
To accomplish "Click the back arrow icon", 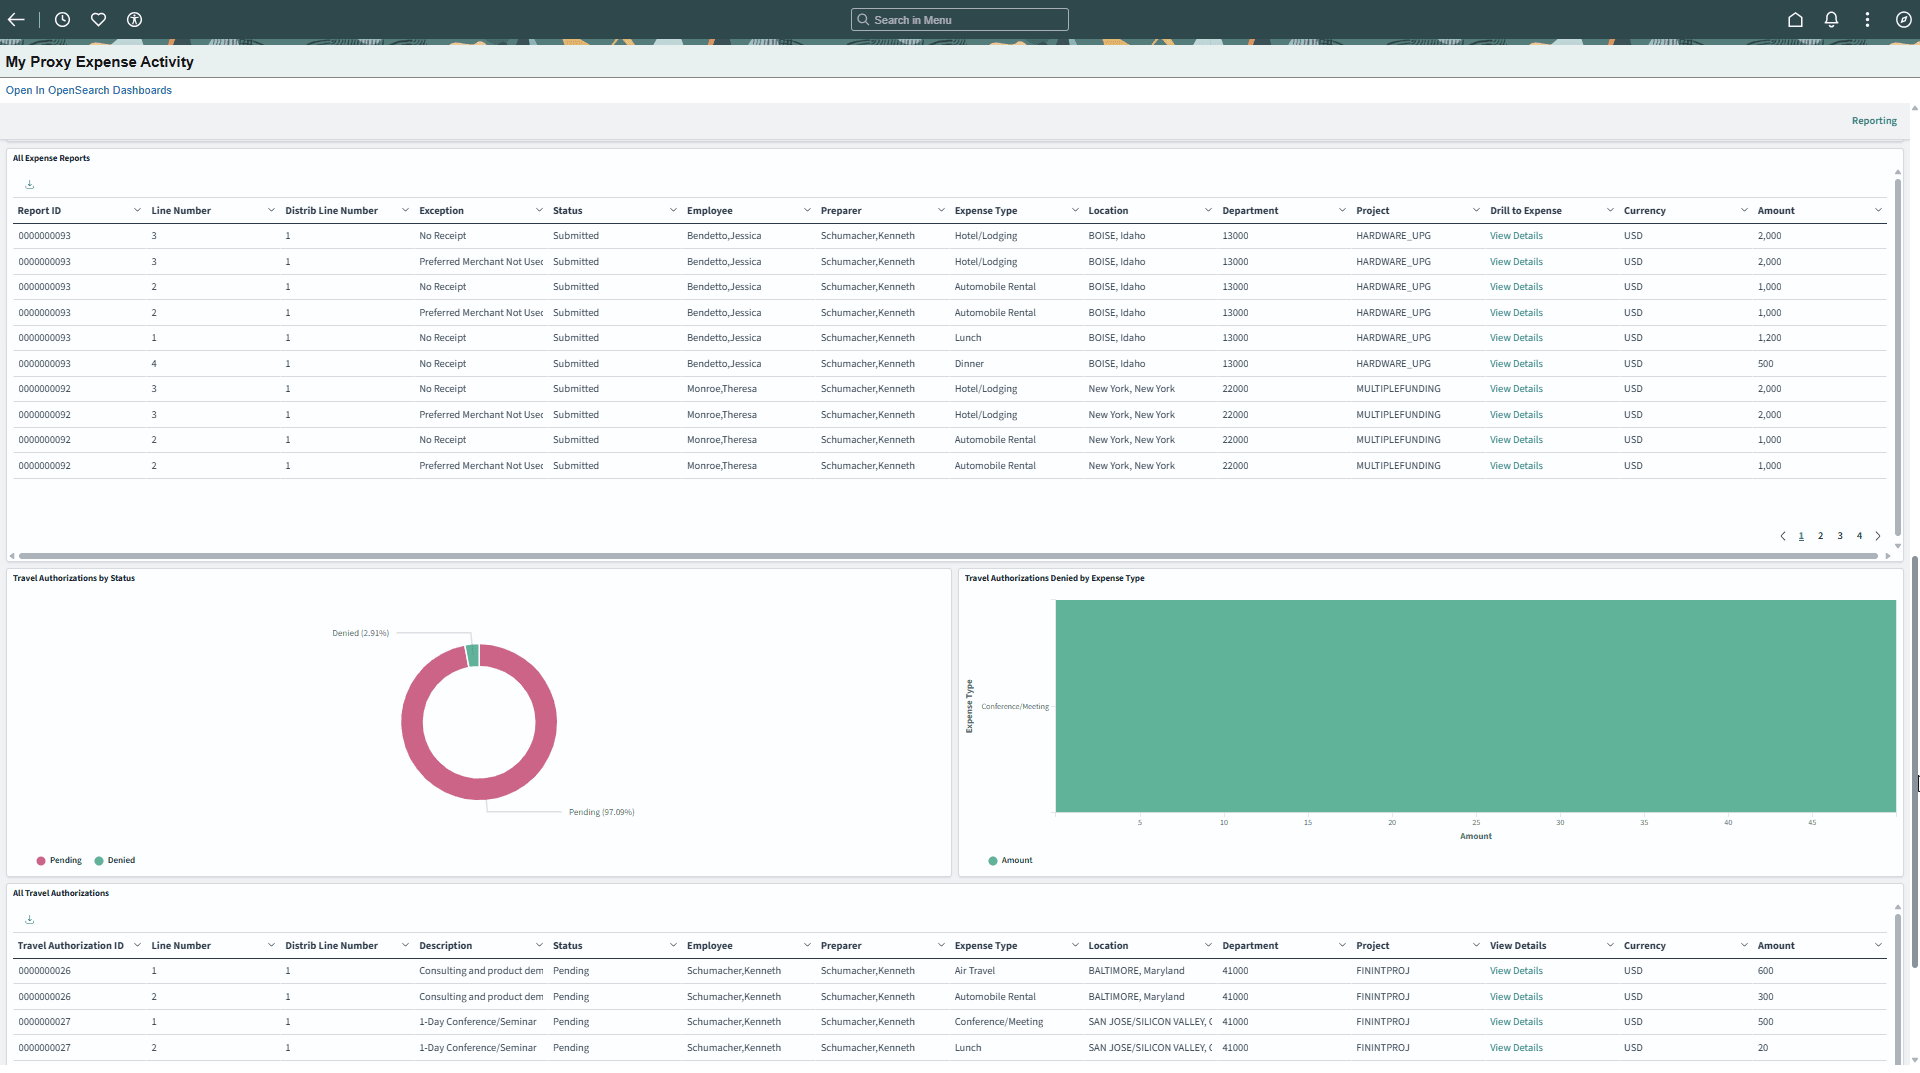I will pos(16,19).
